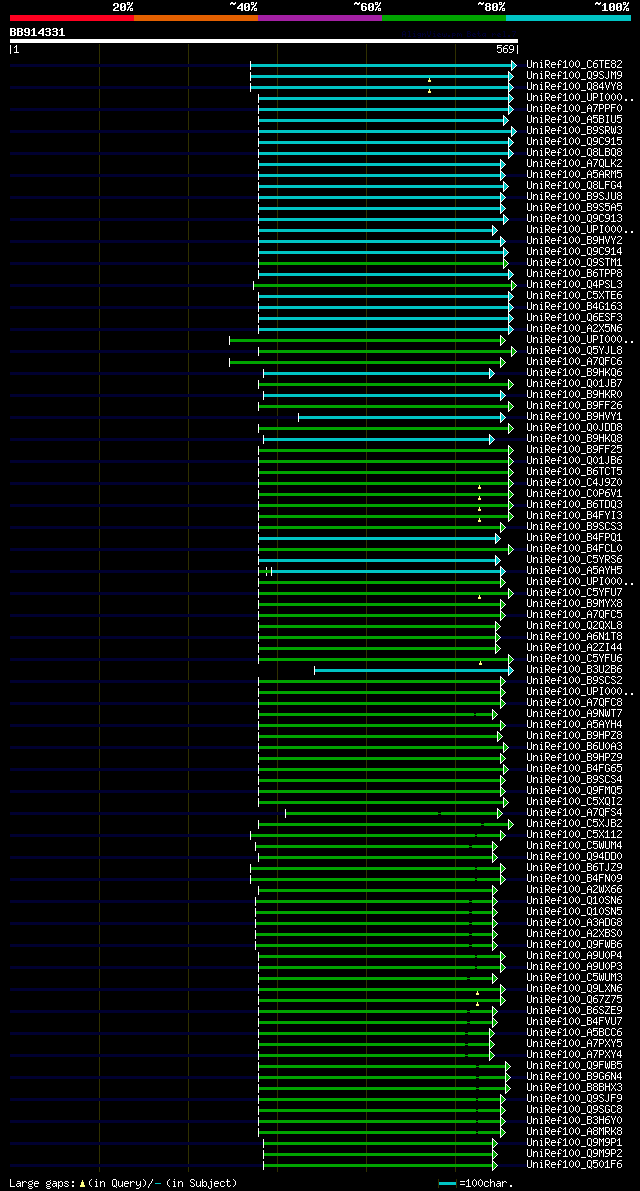Image resolution: width=640 pixels, height=1191 pixels.
Task: Select the UniRef100_A6N1T8 label
Action: point(574,637)
